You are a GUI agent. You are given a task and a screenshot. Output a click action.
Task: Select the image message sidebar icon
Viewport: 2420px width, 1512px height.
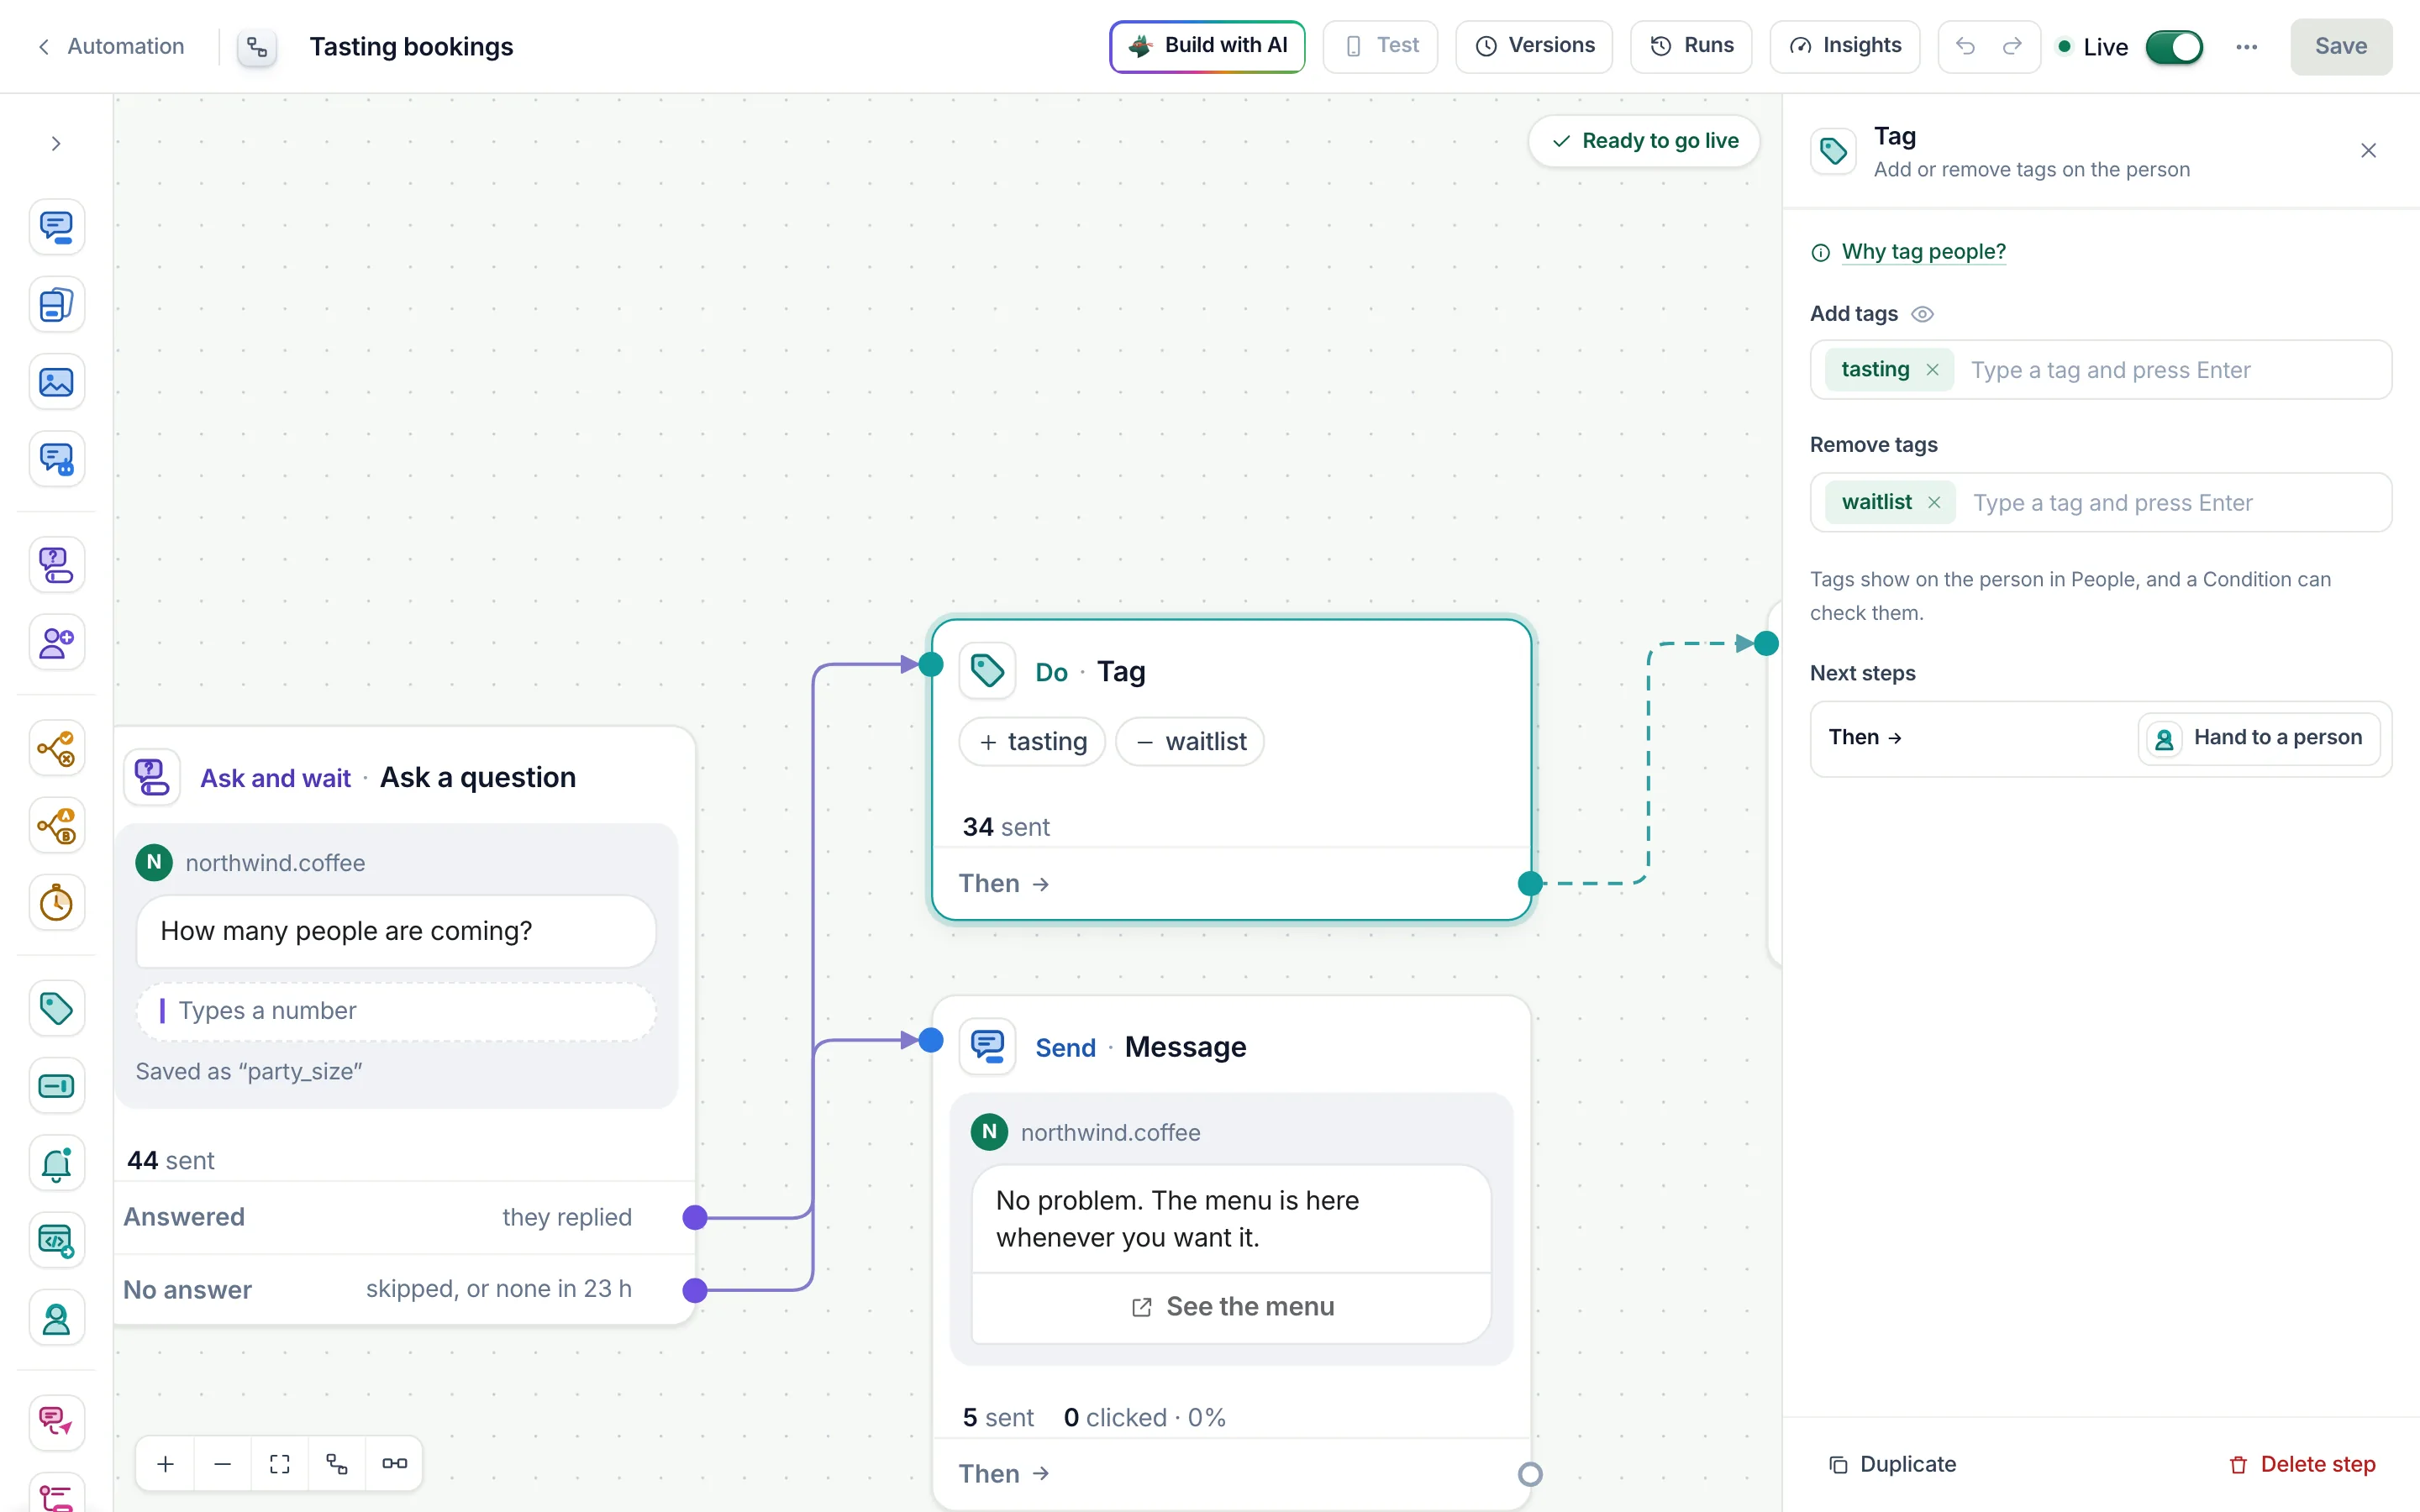[56, 382]
